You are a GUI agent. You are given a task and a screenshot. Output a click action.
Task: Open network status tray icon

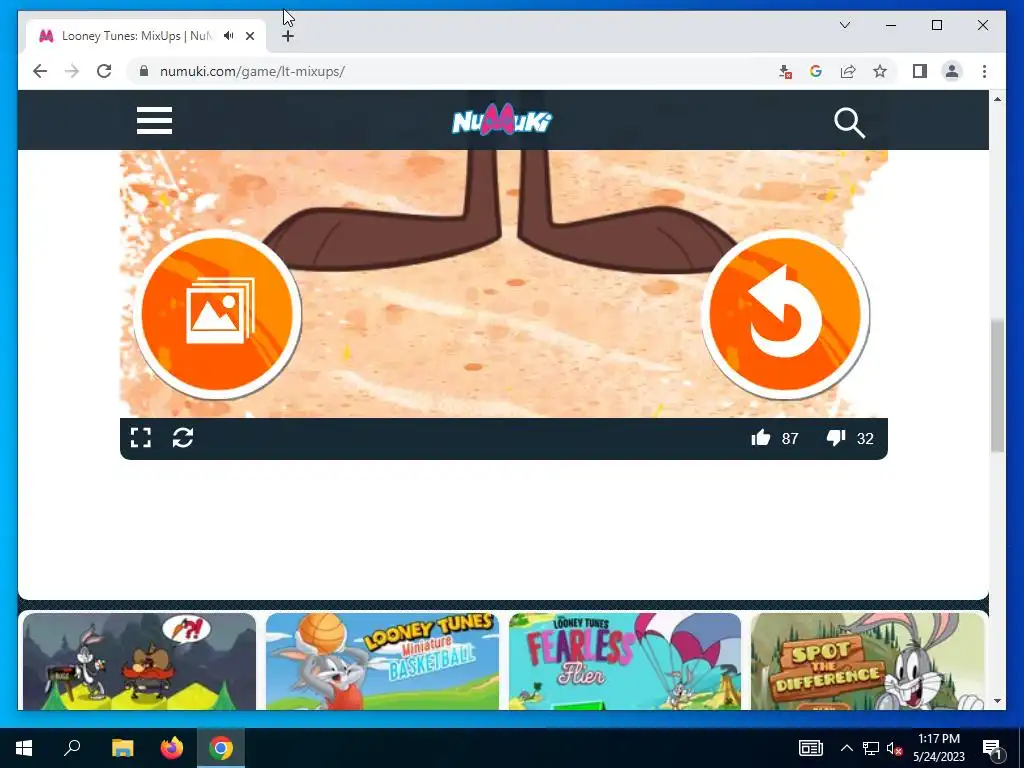click(871, 748)
